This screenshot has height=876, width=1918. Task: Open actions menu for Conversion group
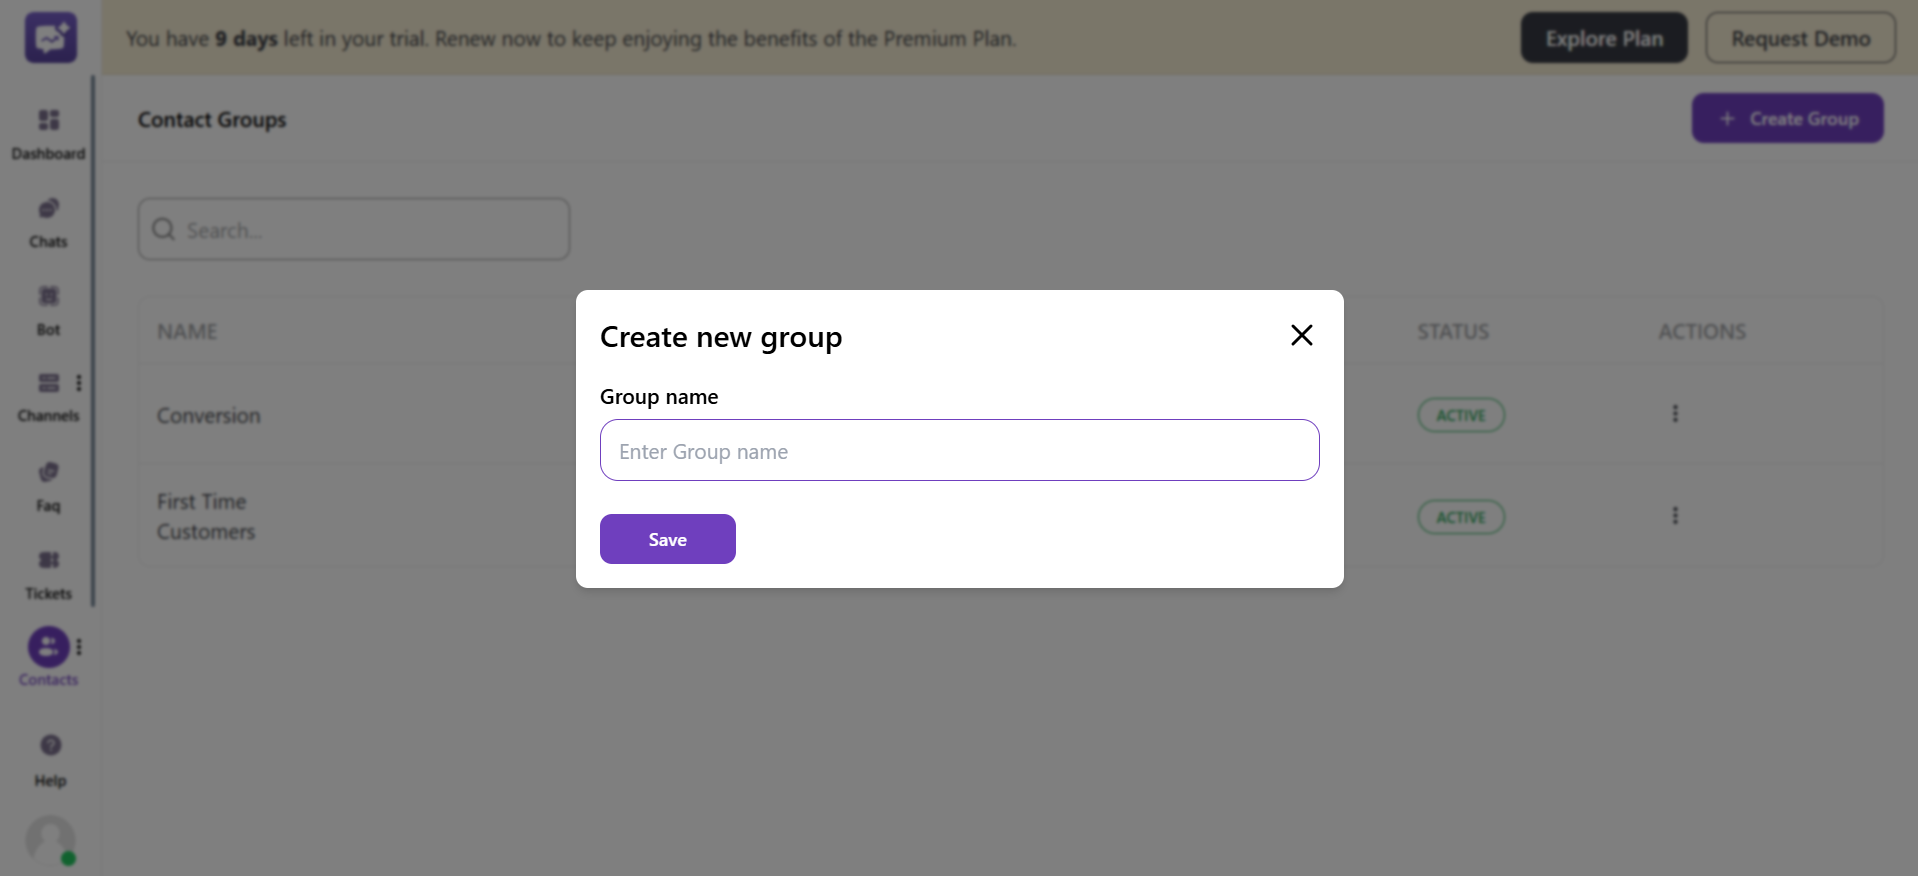pyautogui.click(x=1675, y=413)
